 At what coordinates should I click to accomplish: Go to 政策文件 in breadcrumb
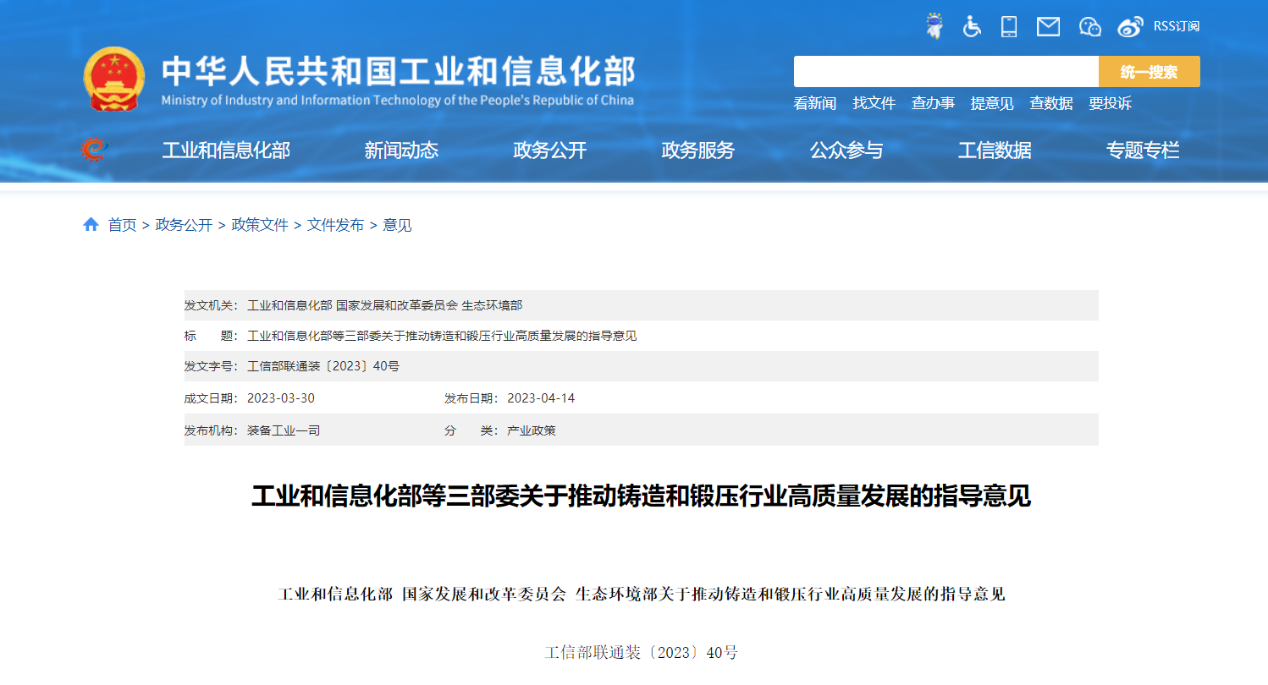click(x=260, y=225)
